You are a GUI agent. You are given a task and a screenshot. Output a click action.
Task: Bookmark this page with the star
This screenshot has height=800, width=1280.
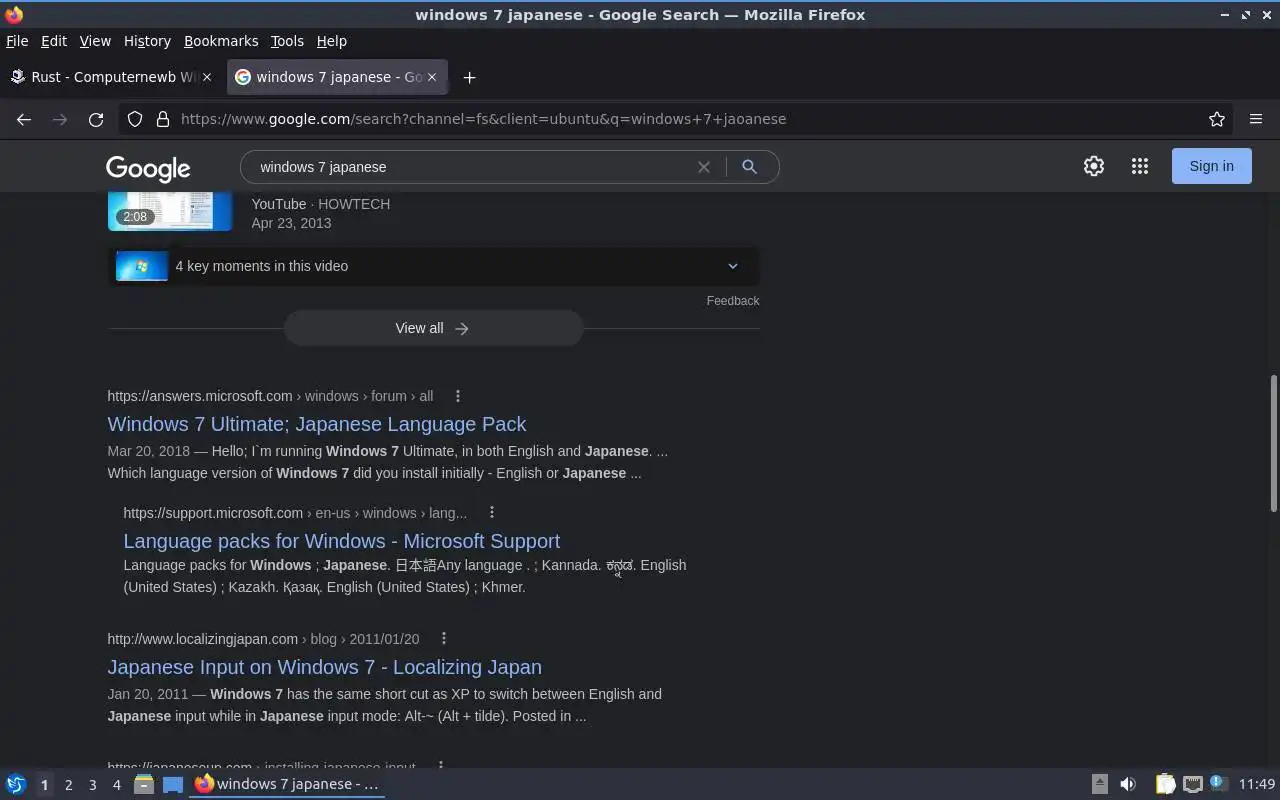1217,119
